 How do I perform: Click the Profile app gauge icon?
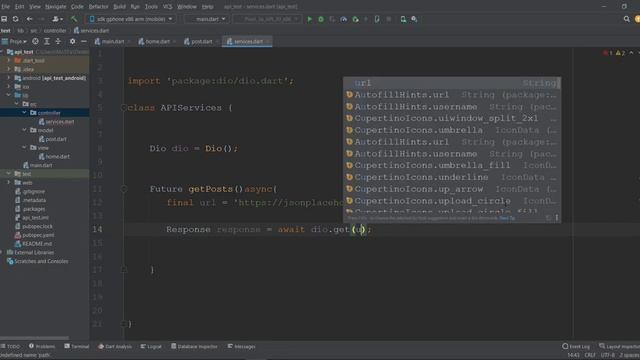(344, 19)
